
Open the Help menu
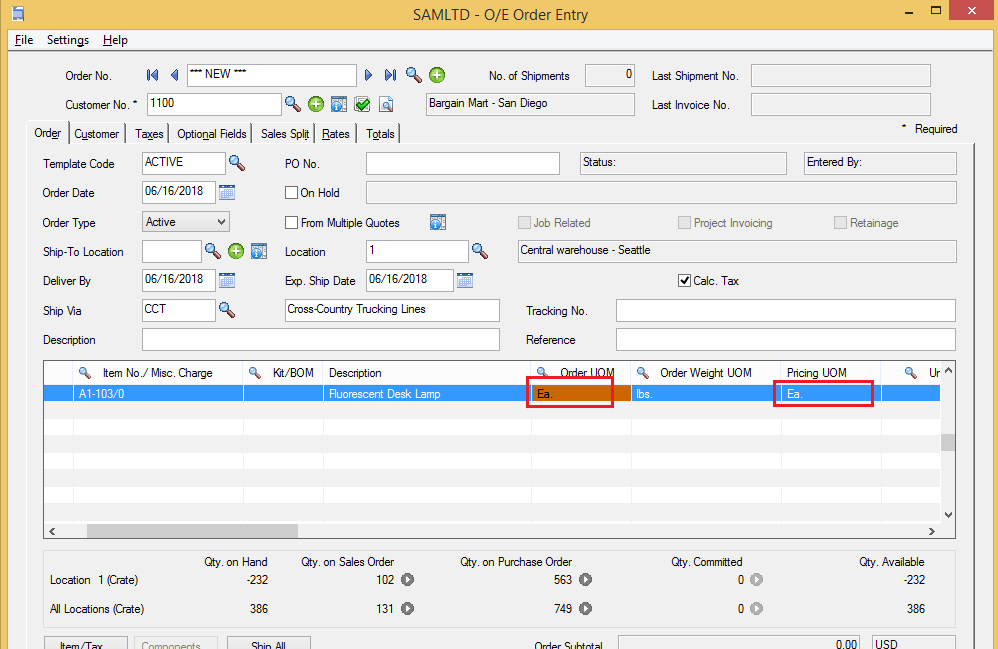115,40
